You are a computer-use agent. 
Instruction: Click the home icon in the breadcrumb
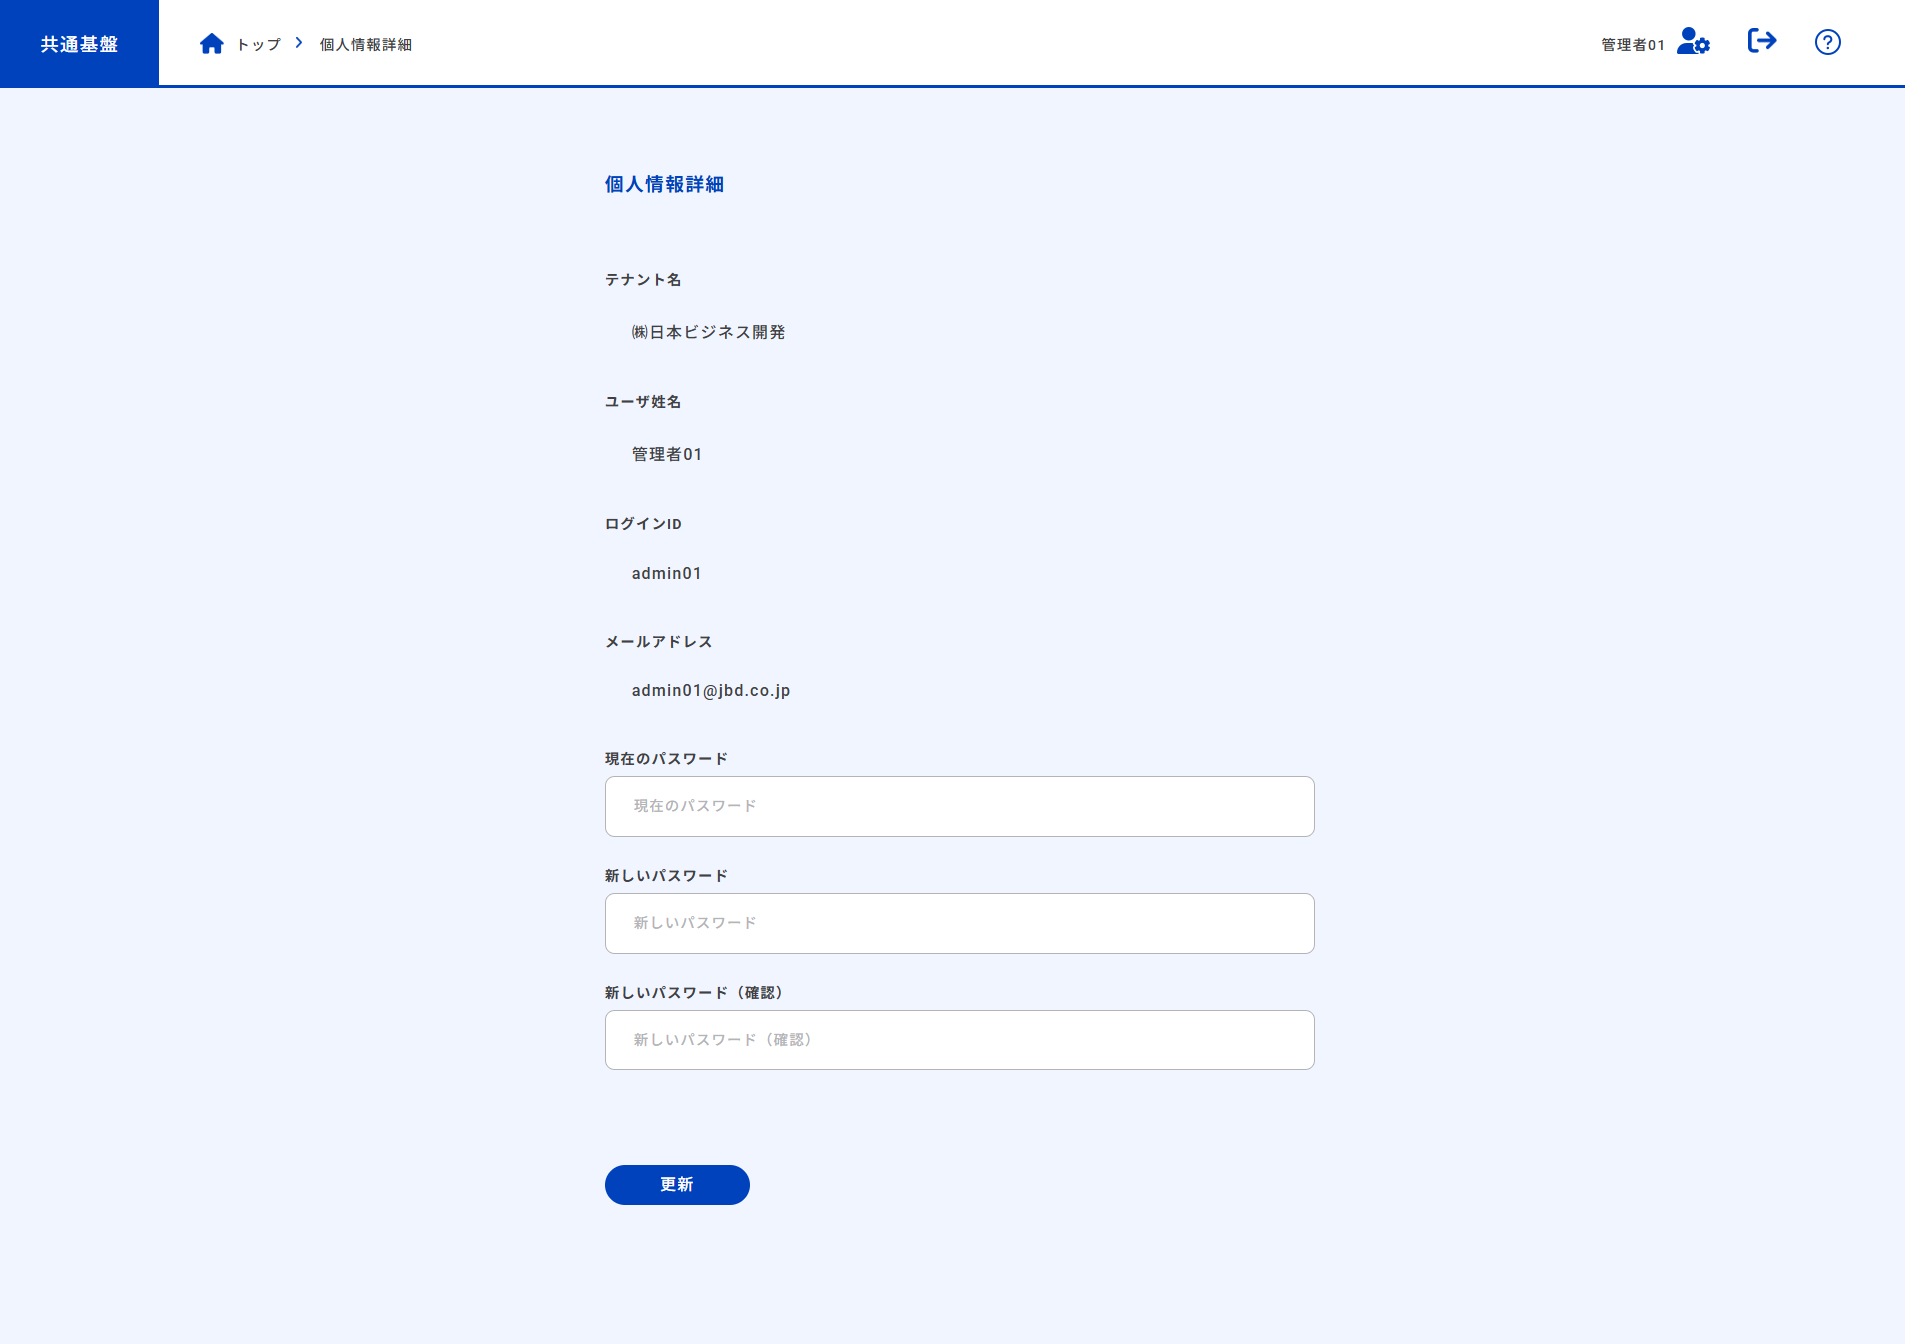(x=211, y=42)
